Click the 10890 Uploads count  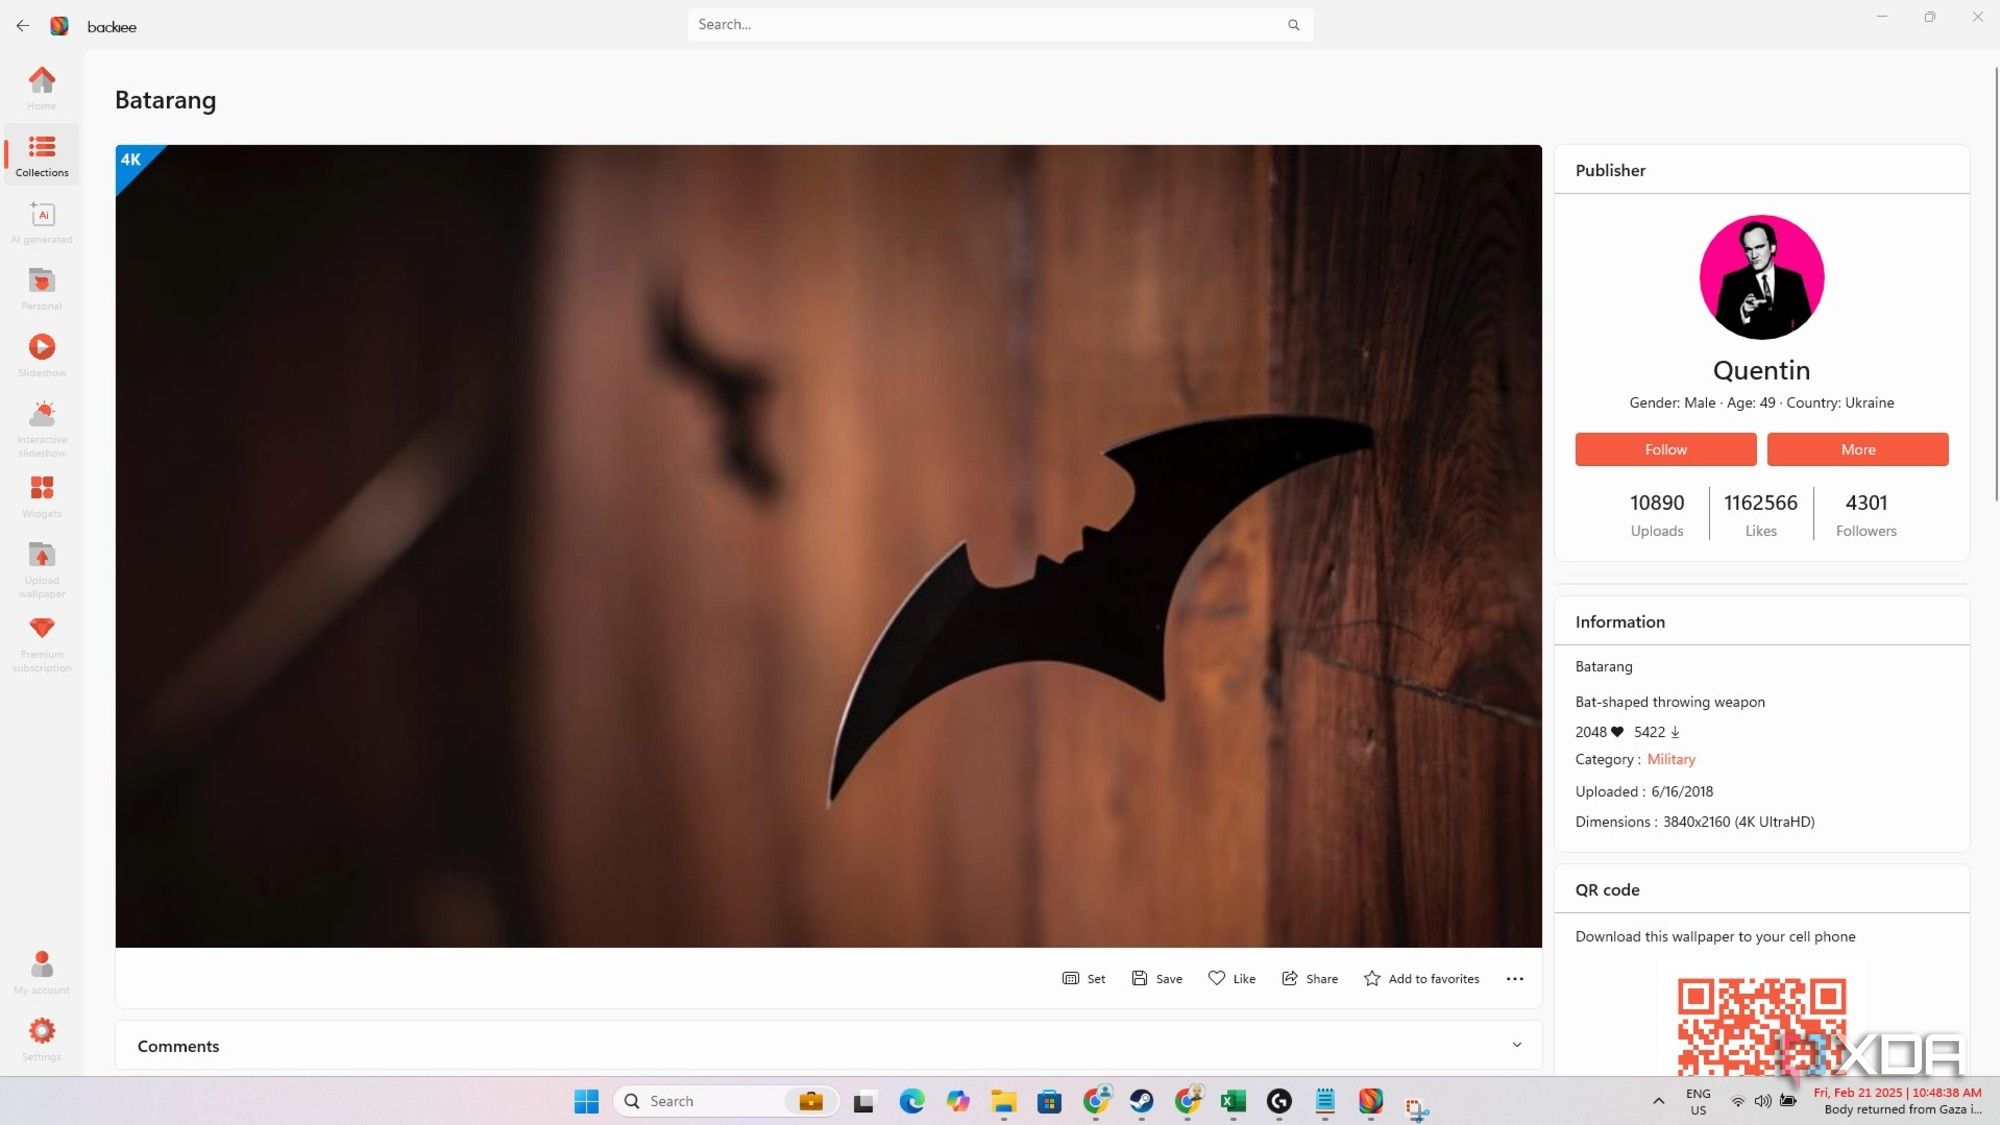point(1657,514)
